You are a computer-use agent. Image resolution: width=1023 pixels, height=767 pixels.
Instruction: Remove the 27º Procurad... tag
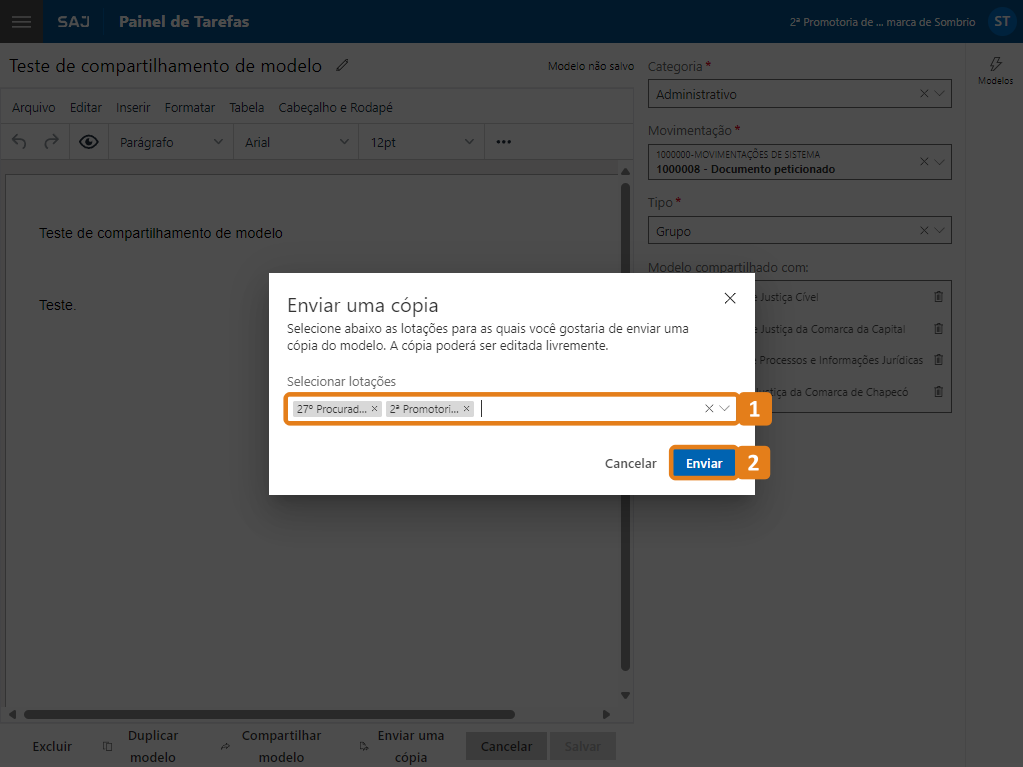(x=375, y=409)
